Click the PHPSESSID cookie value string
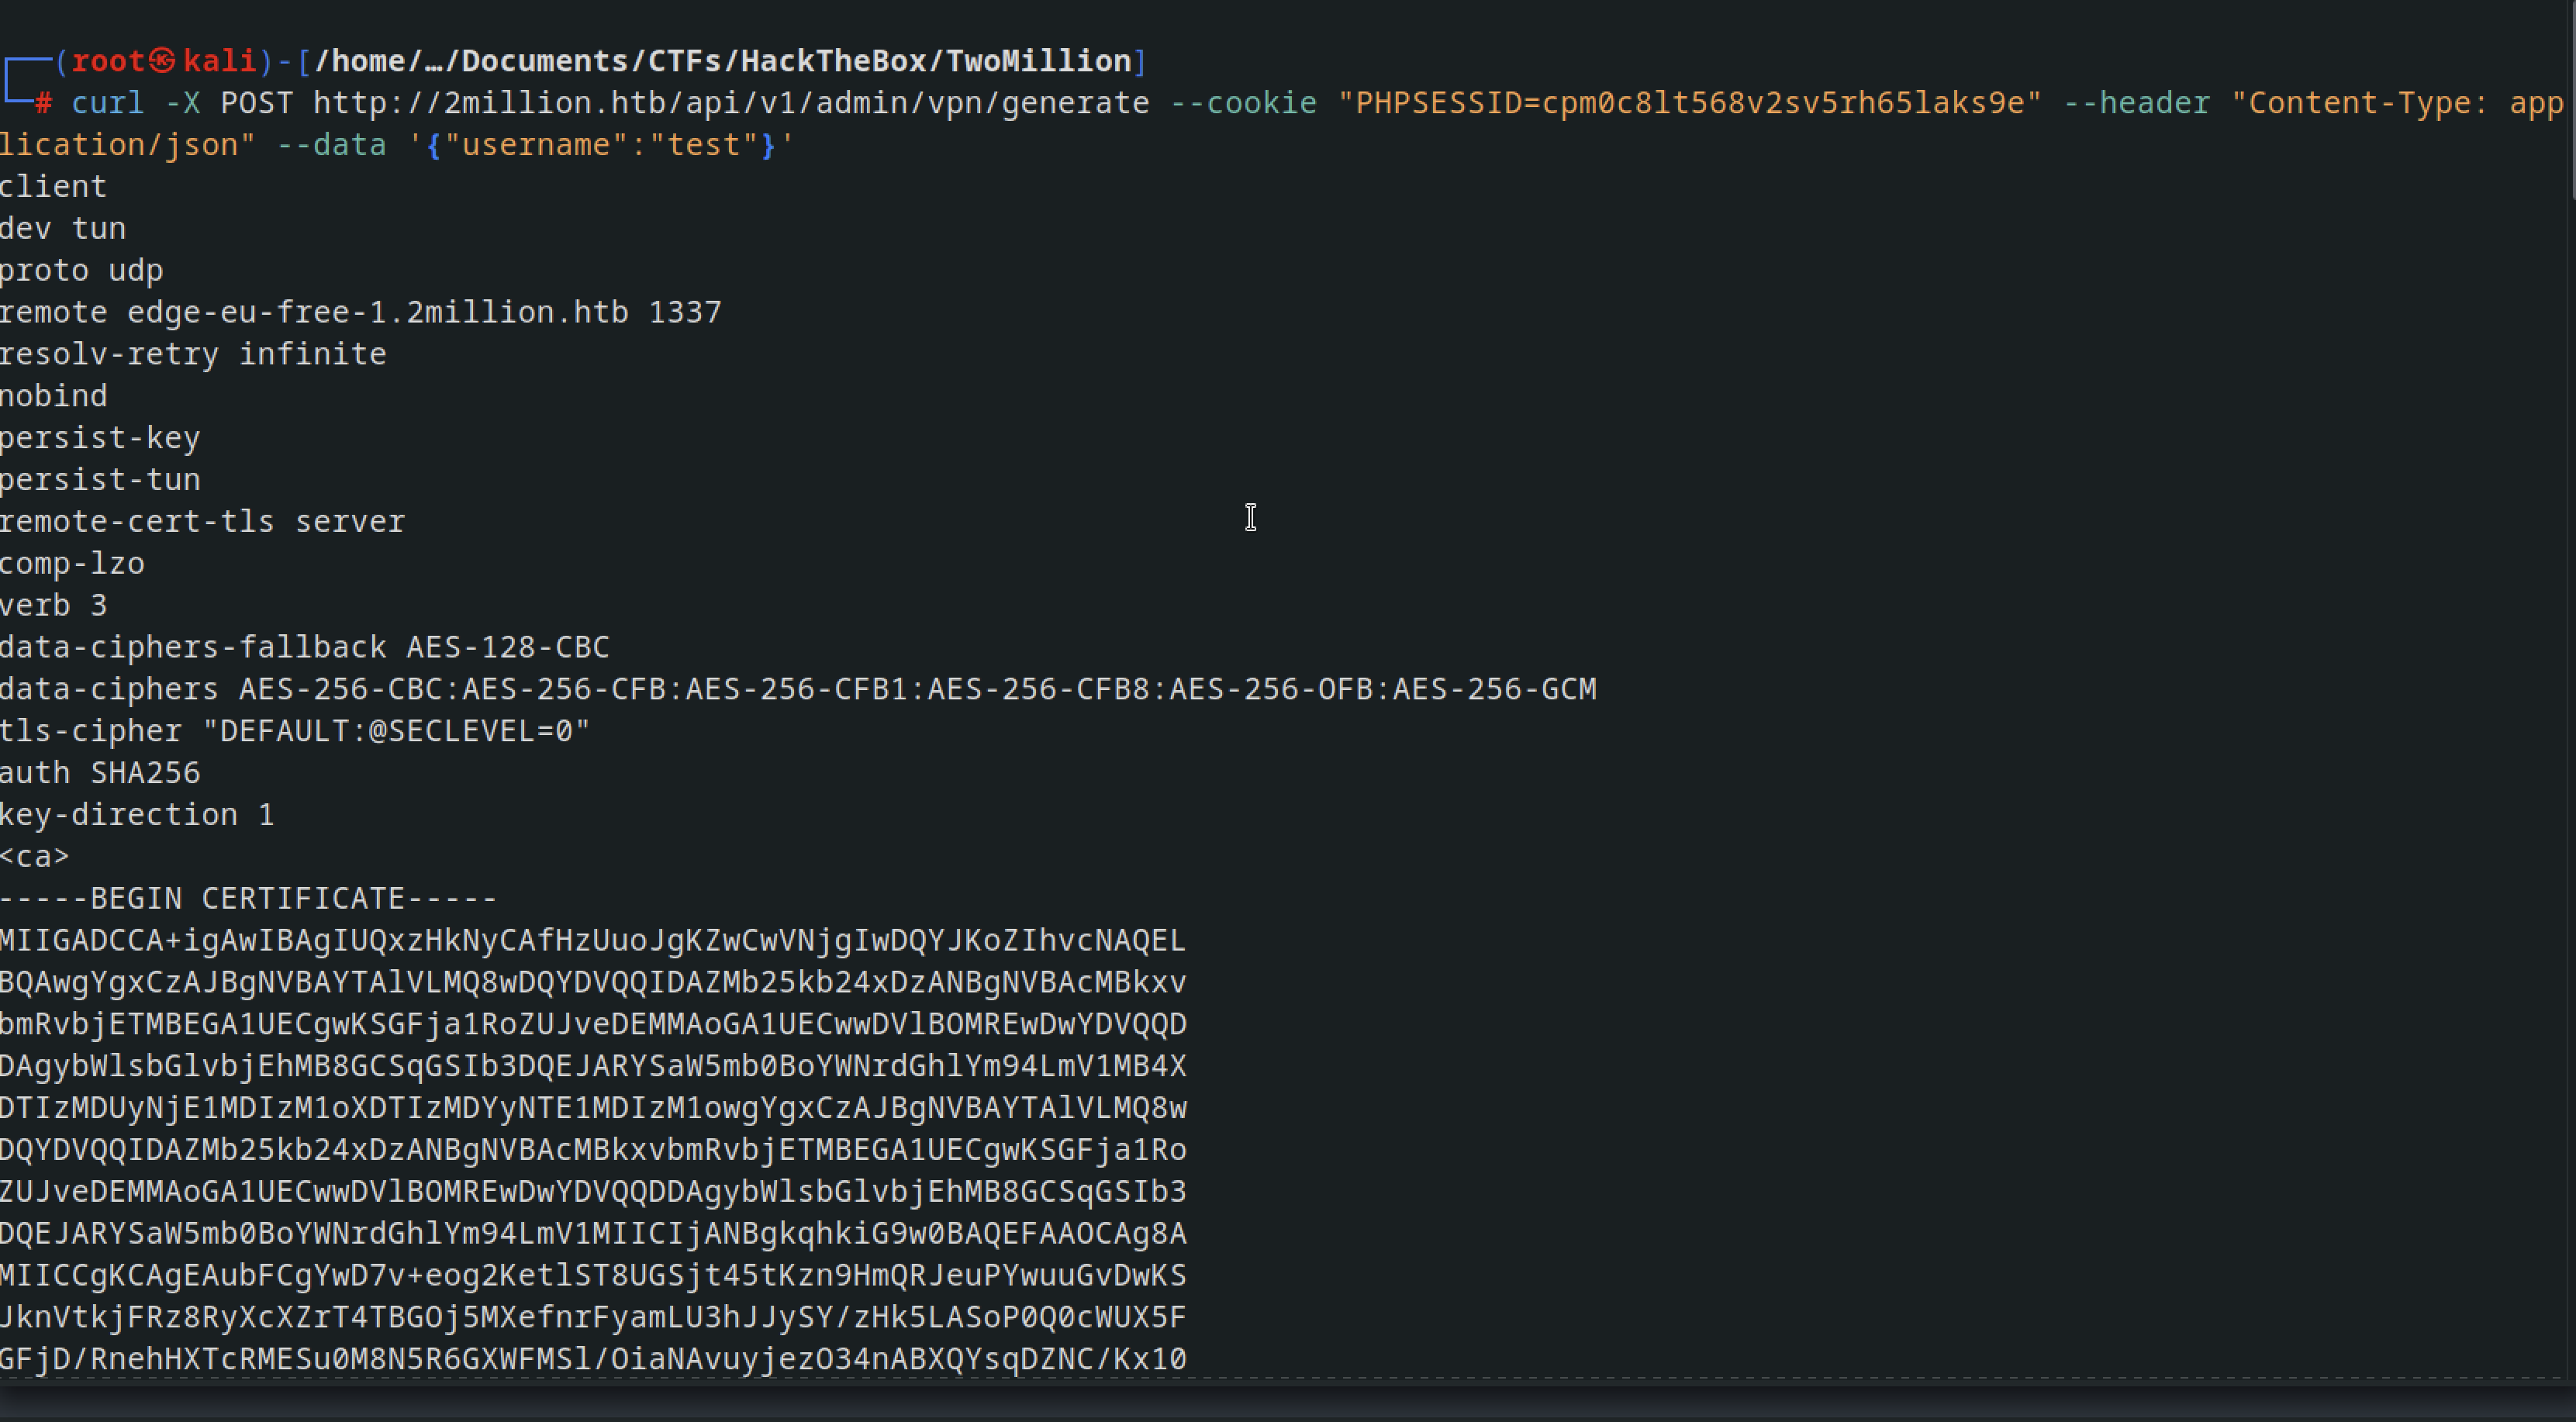The width and height of the screenshot is (2576, 1422). 1689,103
